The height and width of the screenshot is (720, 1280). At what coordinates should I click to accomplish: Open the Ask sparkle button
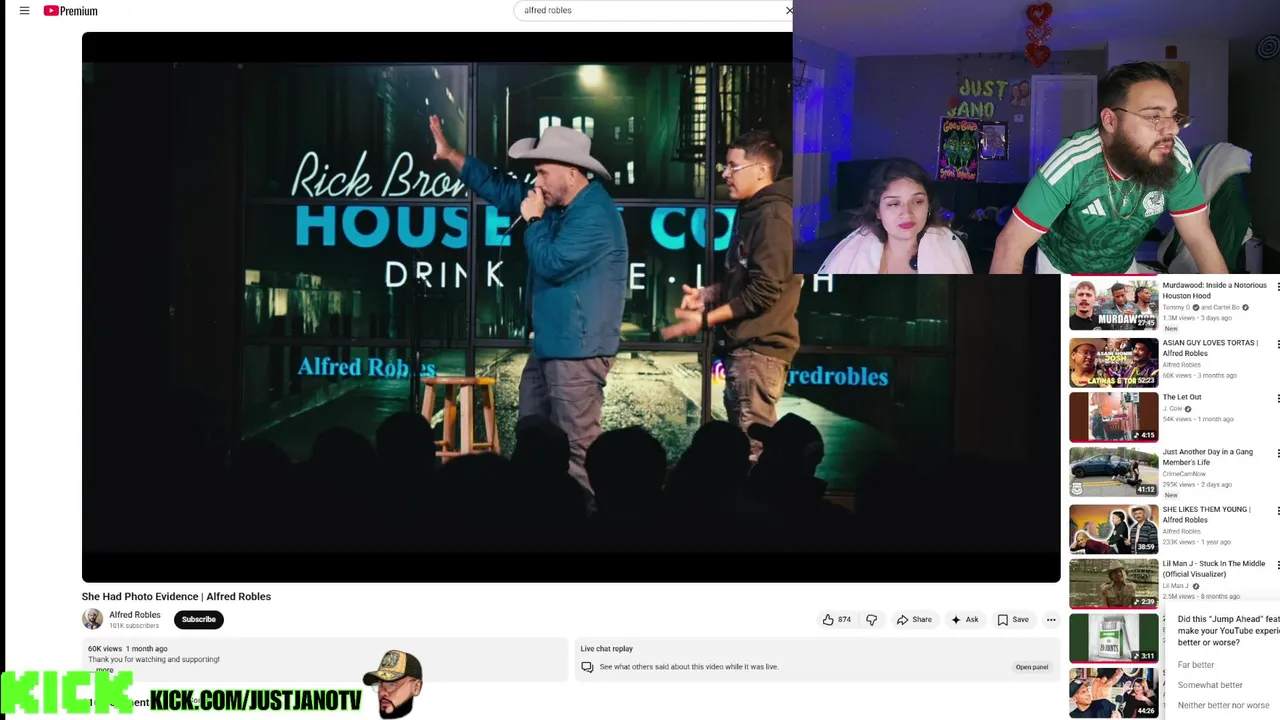pos(964,620)
